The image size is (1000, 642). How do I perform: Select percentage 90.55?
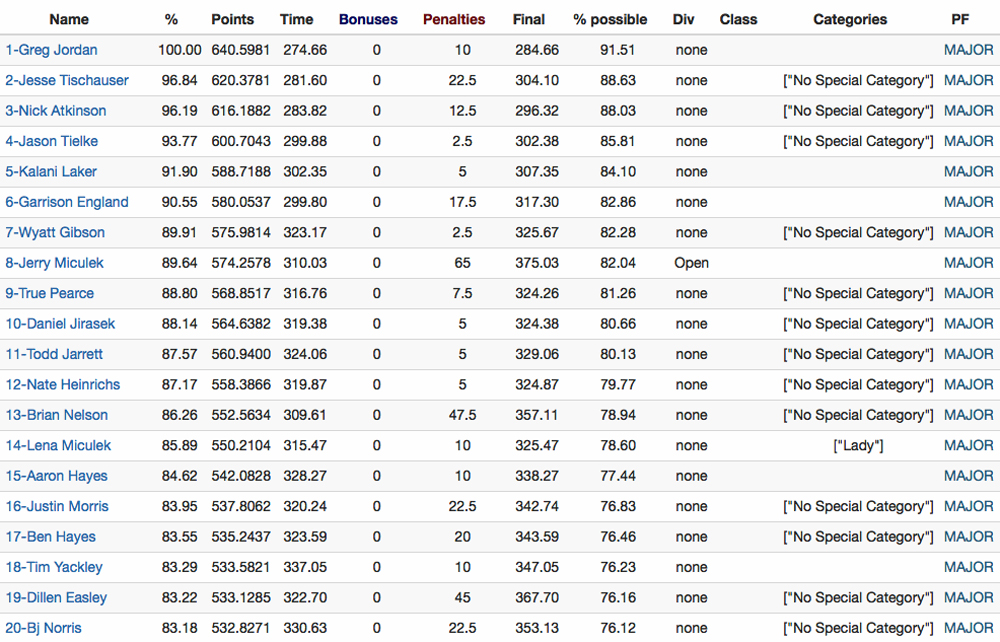[179, 202]
